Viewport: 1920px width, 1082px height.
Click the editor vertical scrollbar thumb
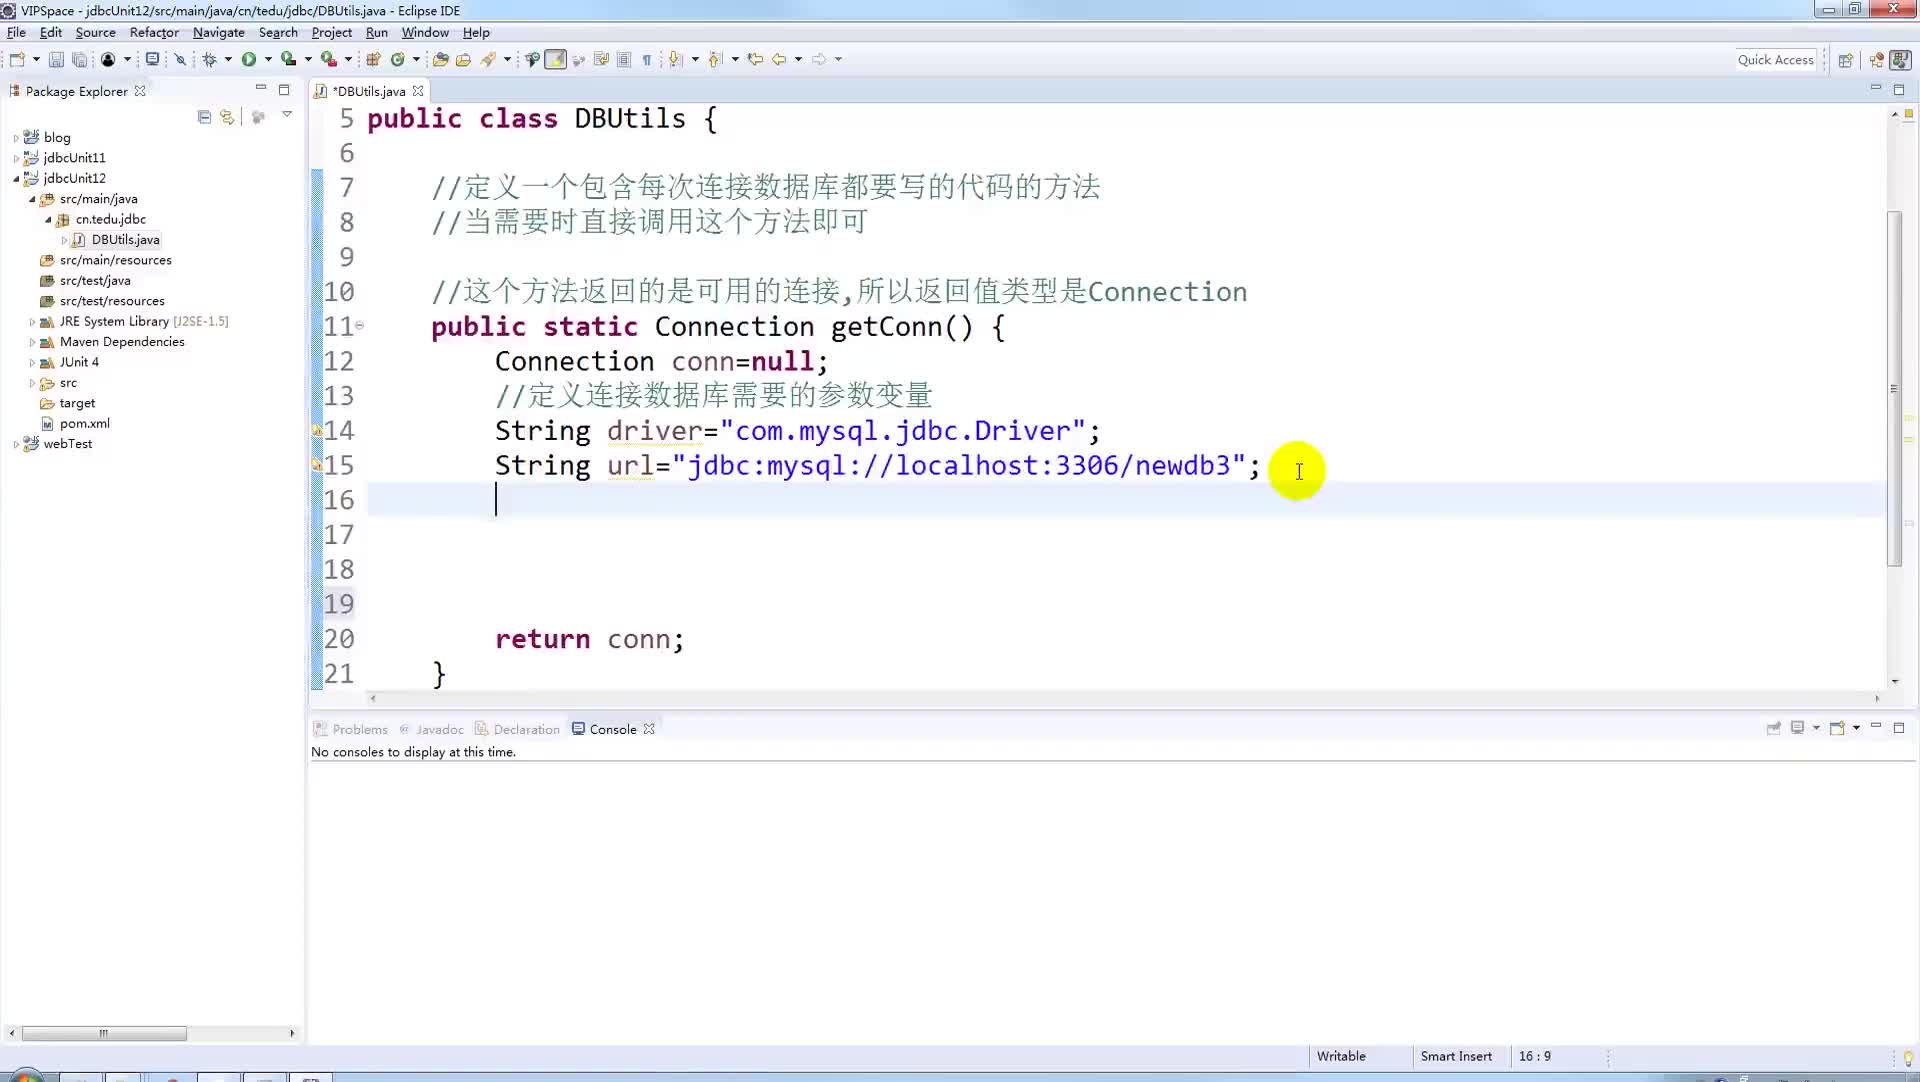pos(1894,388)
